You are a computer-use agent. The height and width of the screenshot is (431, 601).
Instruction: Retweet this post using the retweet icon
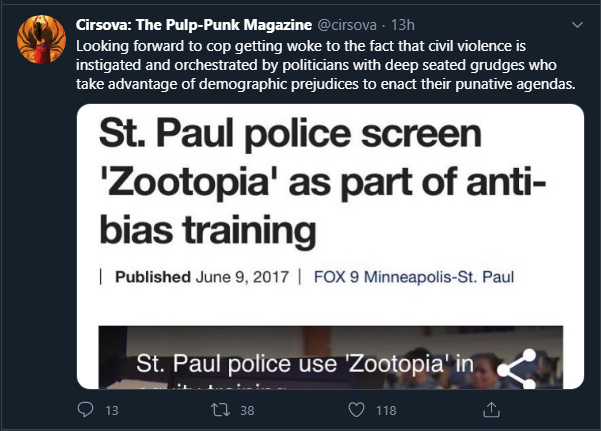pyautogui.click(x=221, y=410)
